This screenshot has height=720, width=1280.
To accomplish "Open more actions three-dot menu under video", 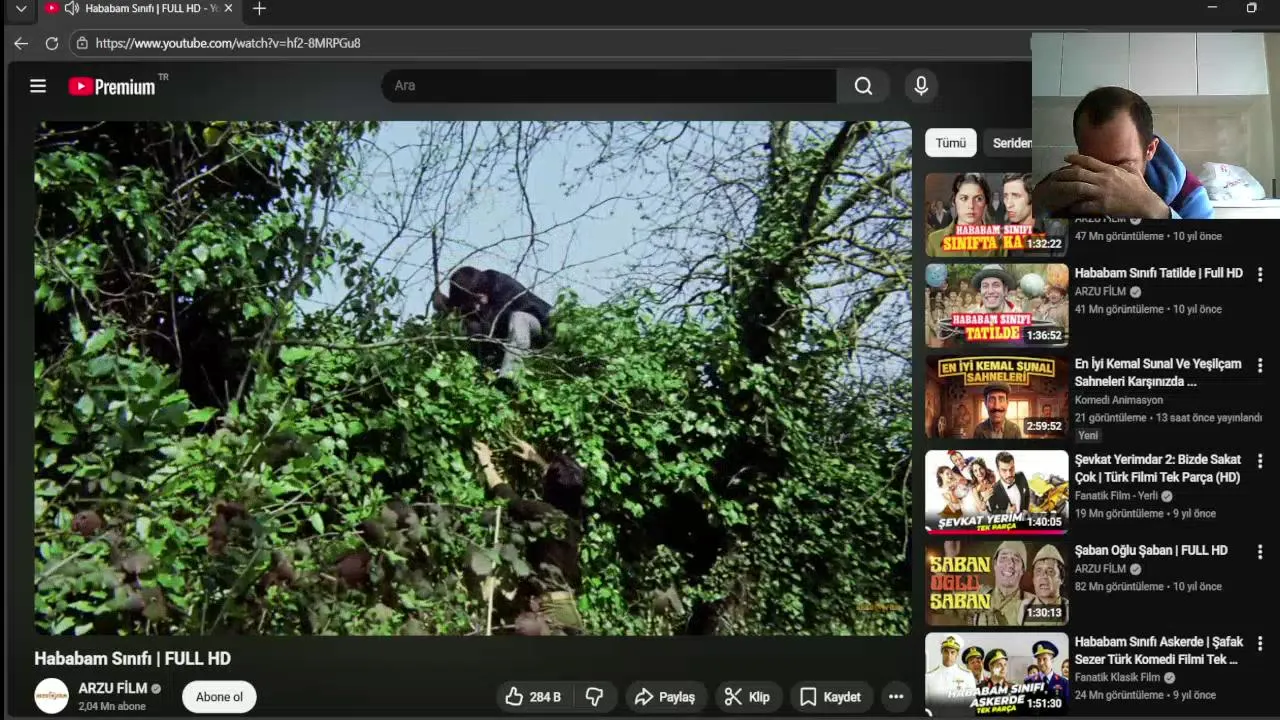I will [896, 697].
